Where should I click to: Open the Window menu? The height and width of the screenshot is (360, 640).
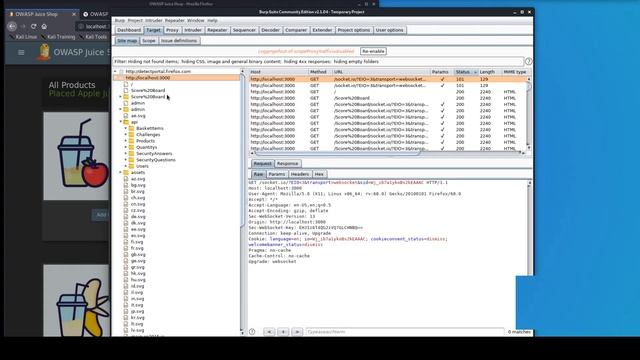click(x=196, y=20)
